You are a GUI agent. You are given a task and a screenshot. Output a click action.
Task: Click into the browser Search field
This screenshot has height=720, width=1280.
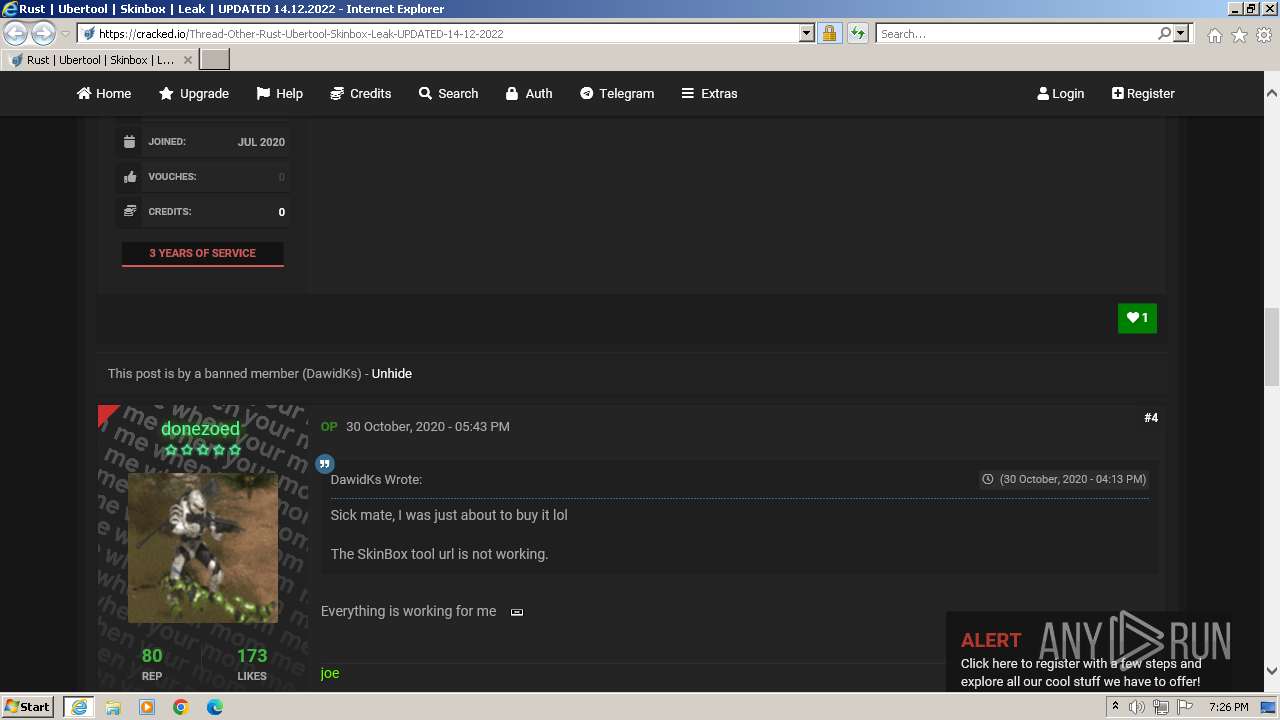(x=1015, y=33)
